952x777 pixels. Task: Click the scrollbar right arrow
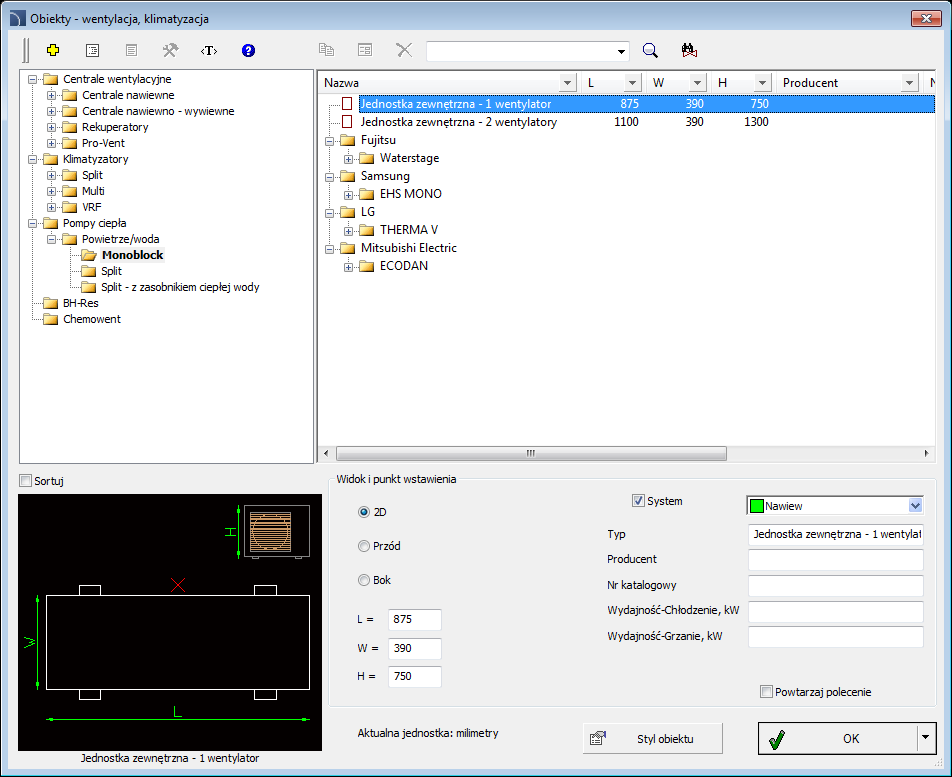pyautogui.click(x=926, y=453)
